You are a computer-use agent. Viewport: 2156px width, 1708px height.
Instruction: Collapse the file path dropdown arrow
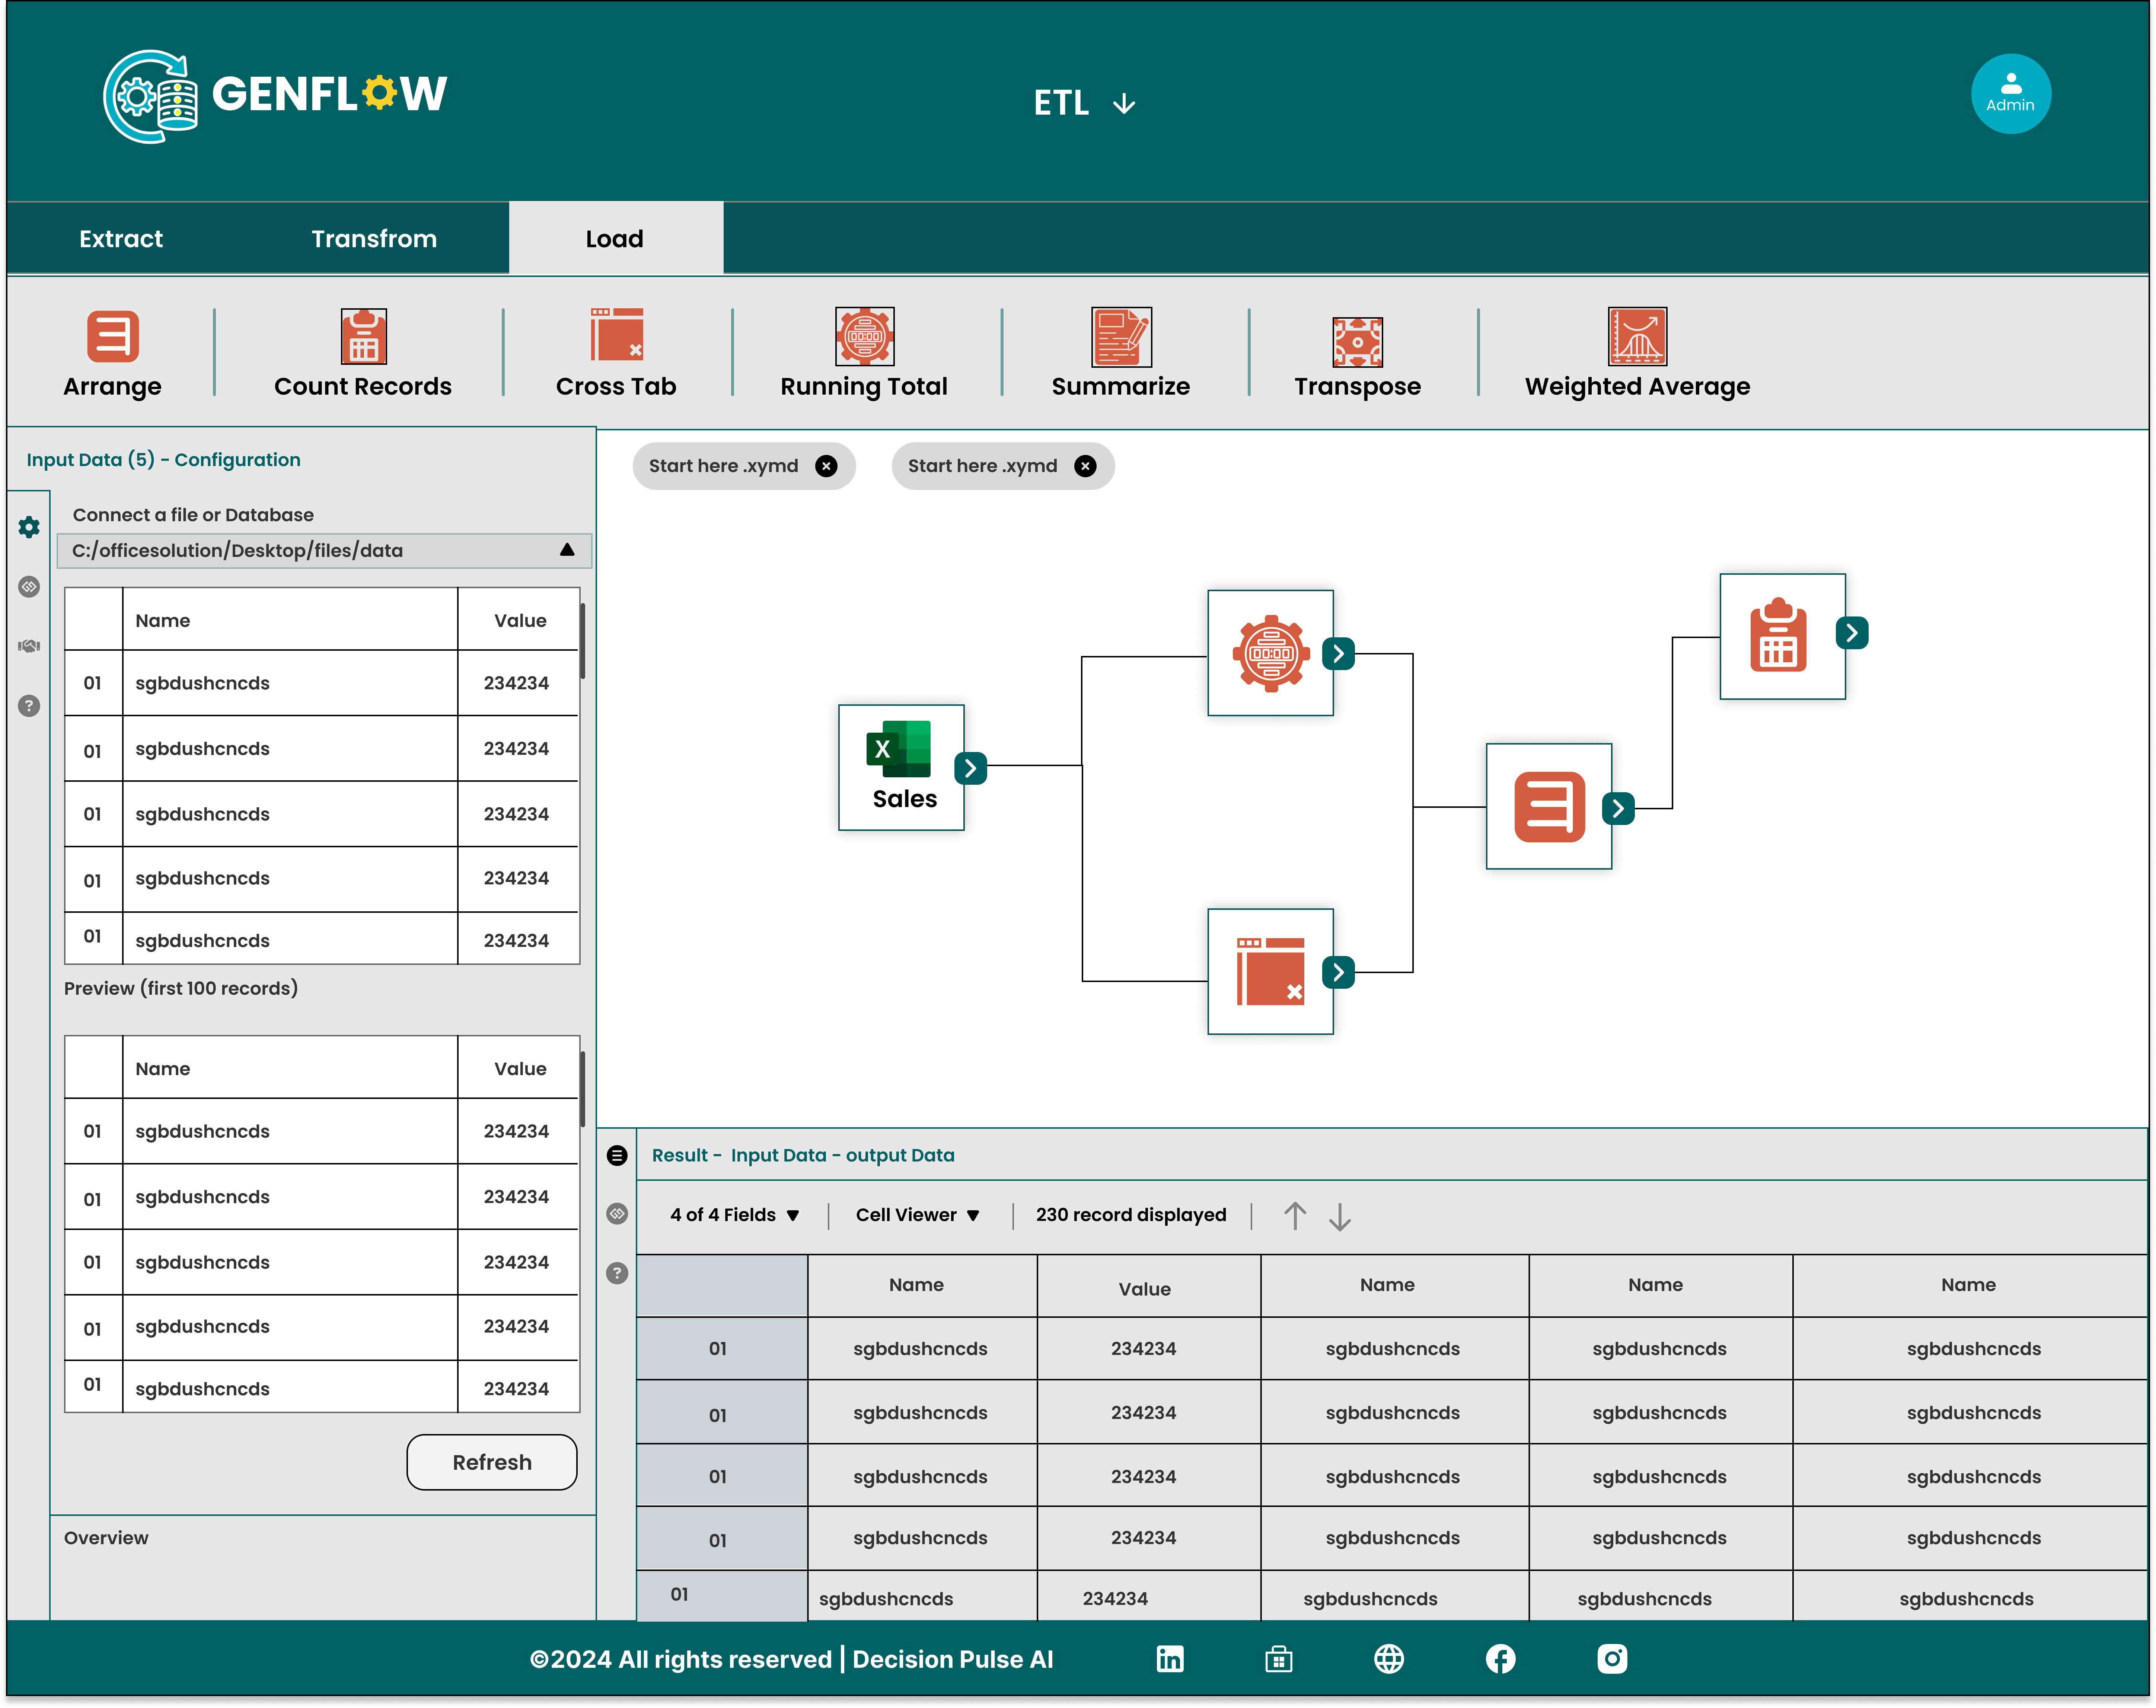pyautogui.click(x=567, y=550)
